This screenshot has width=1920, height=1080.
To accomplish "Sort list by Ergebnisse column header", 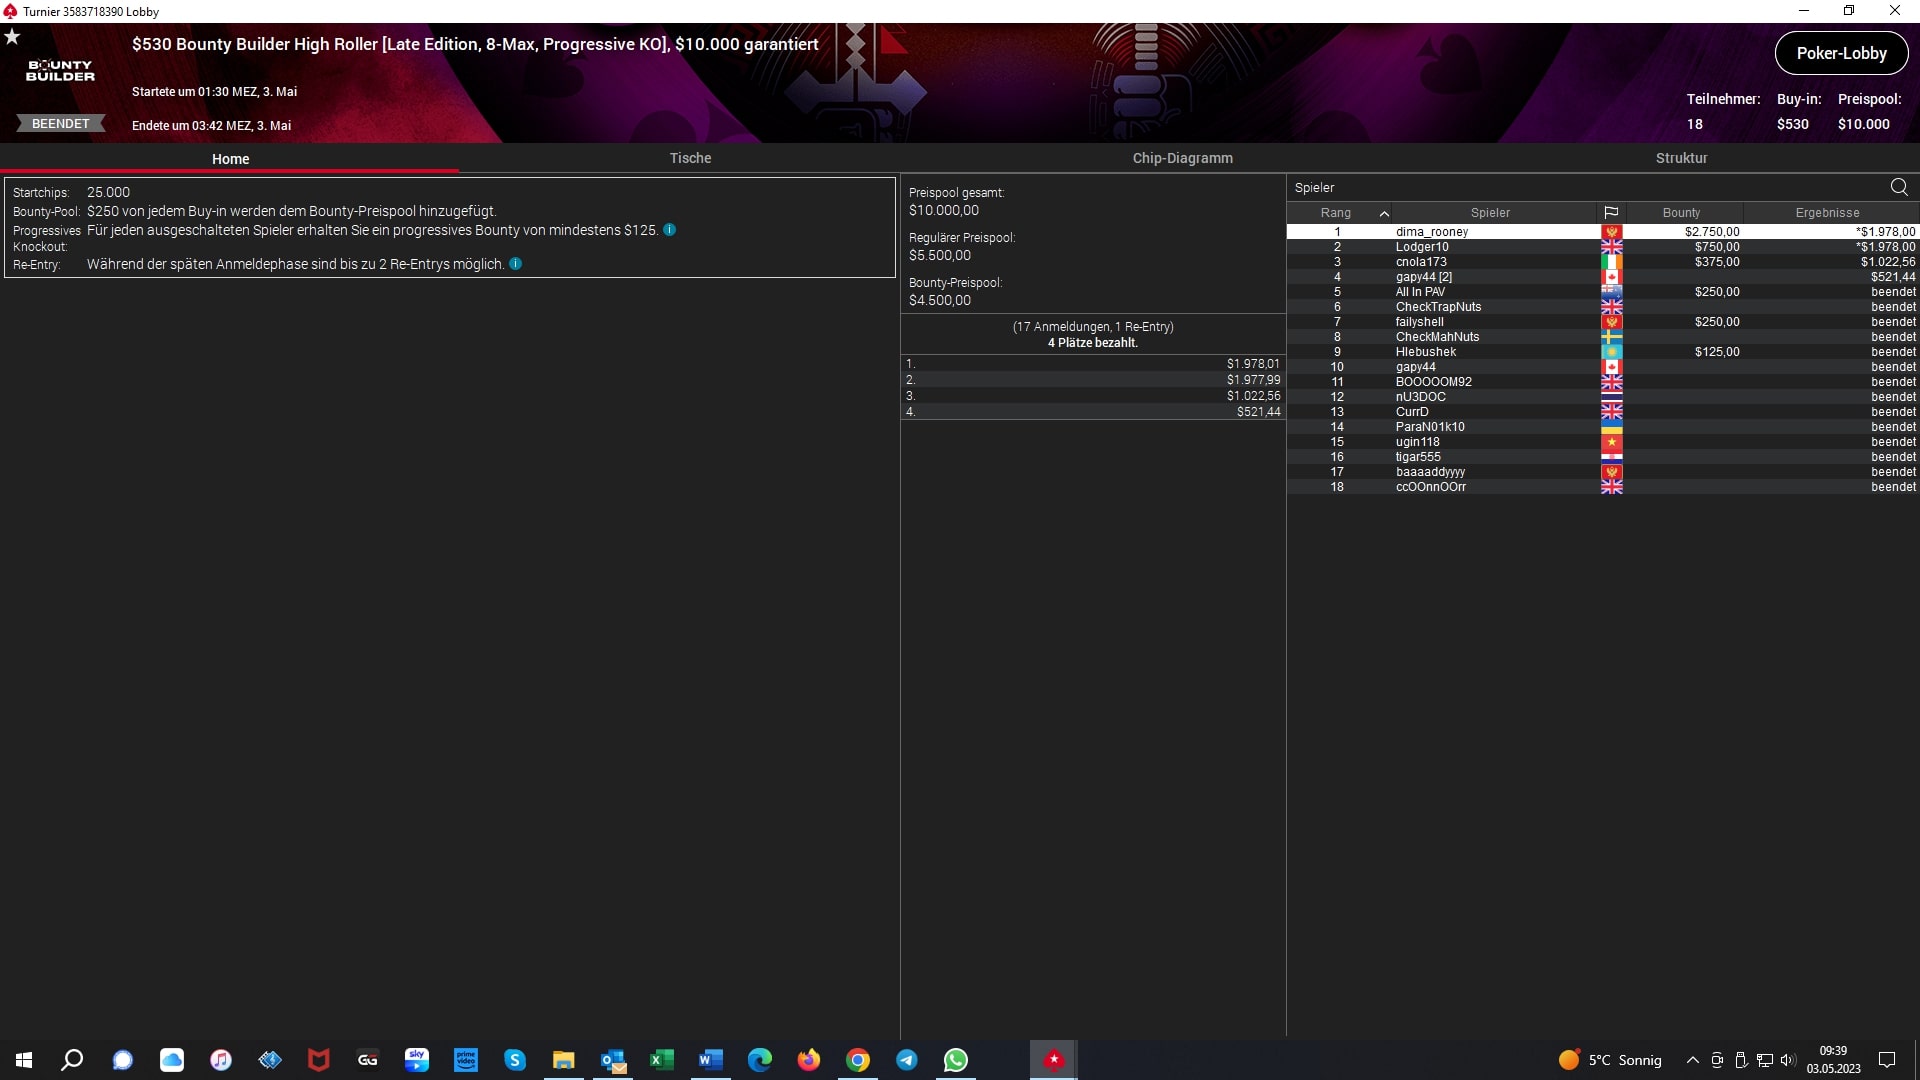I will (1827, 213).
